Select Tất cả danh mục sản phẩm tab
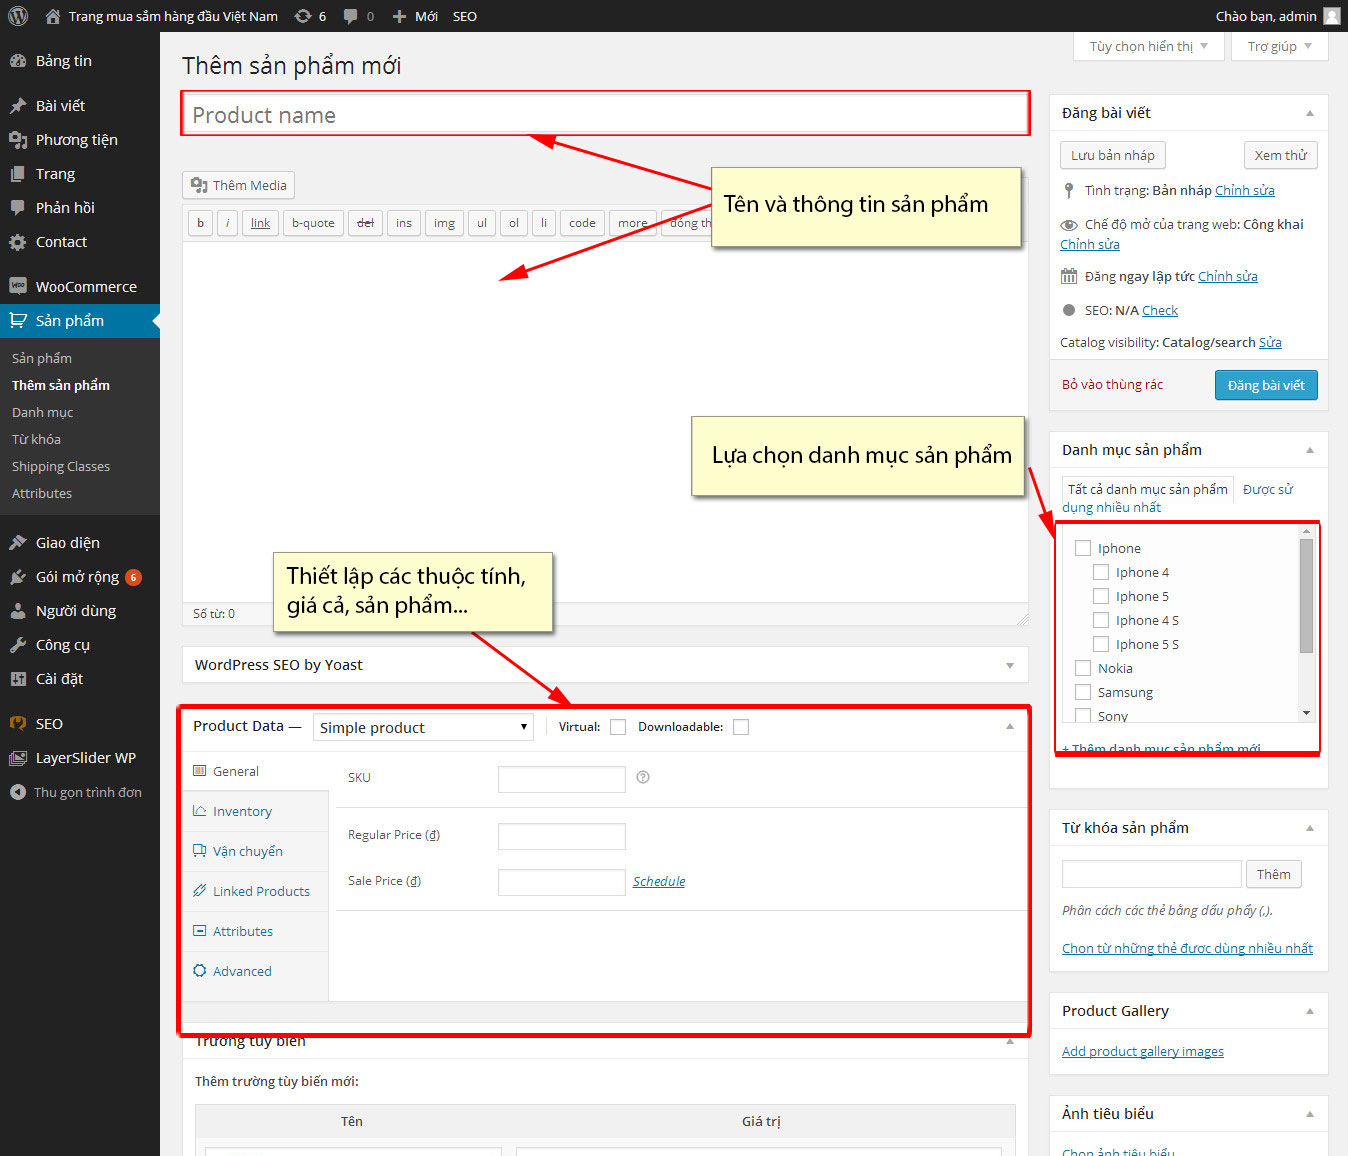 point(1147,489)
